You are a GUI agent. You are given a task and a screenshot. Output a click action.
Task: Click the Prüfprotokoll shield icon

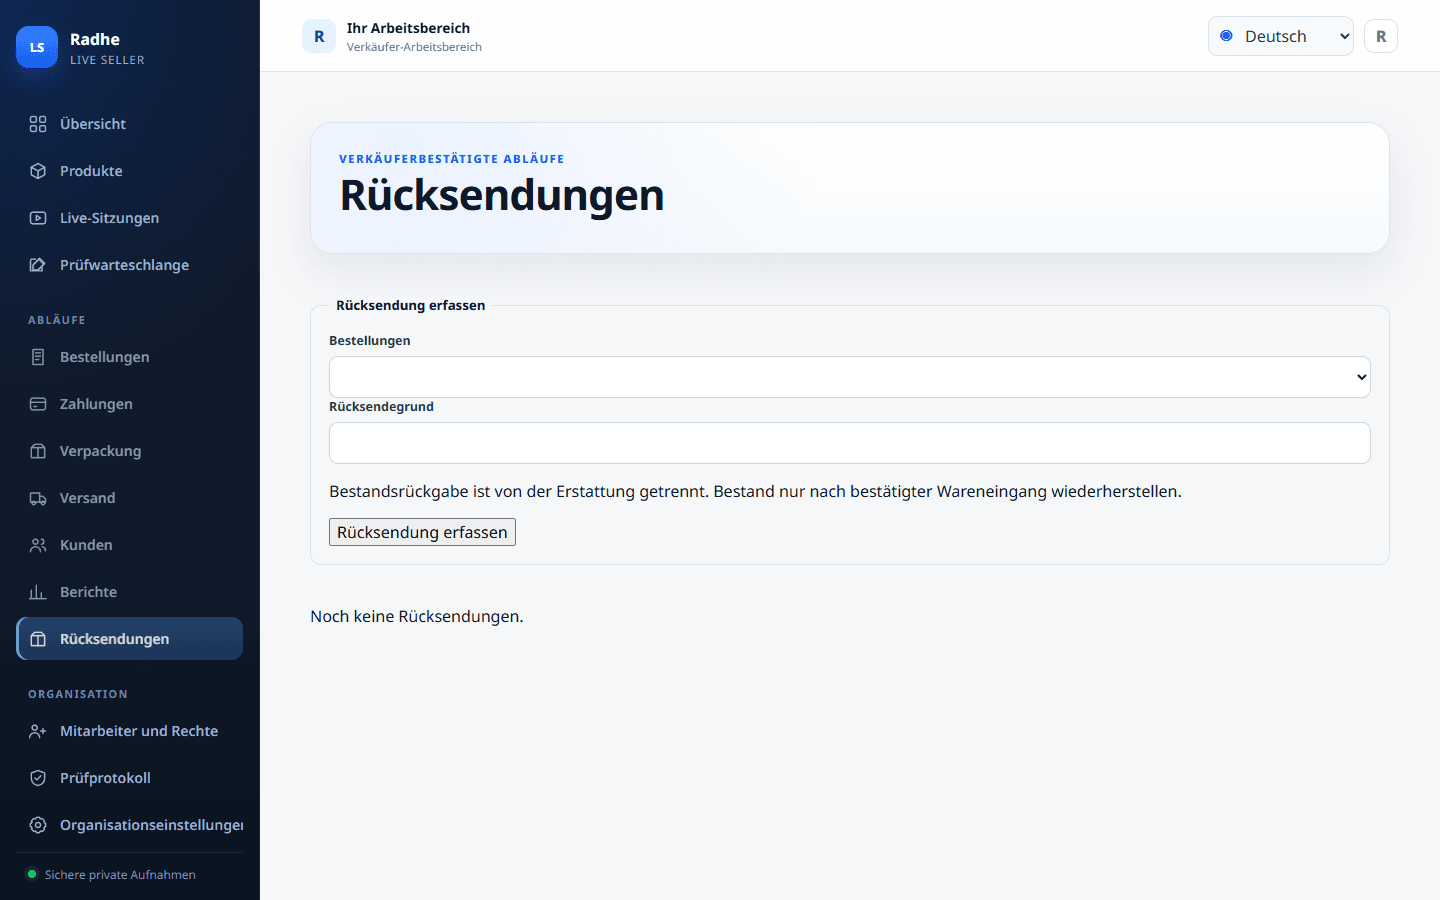pos(38,778)
